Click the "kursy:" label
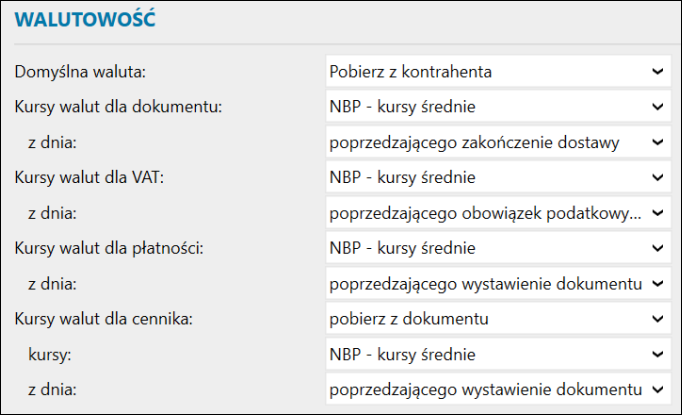This screenshot has height=415, width=682. click(x=49, y=354)
